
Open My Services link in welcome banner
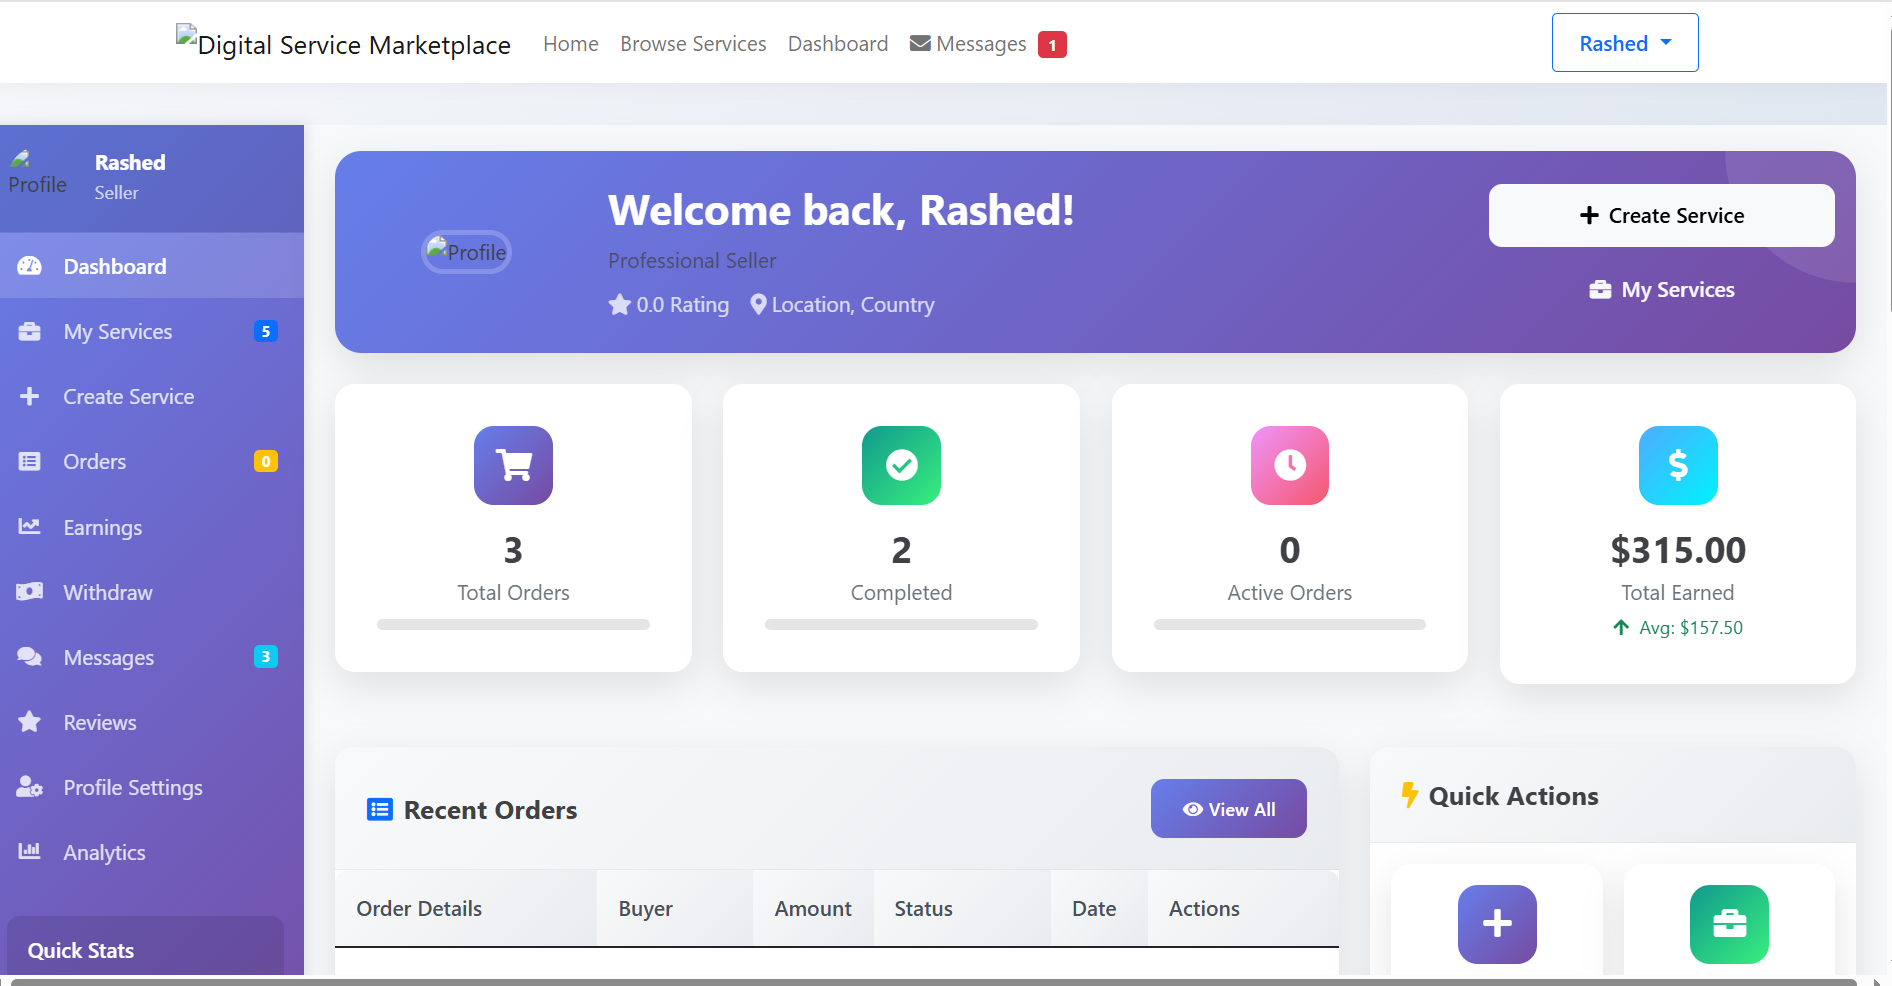point(1662,290)
